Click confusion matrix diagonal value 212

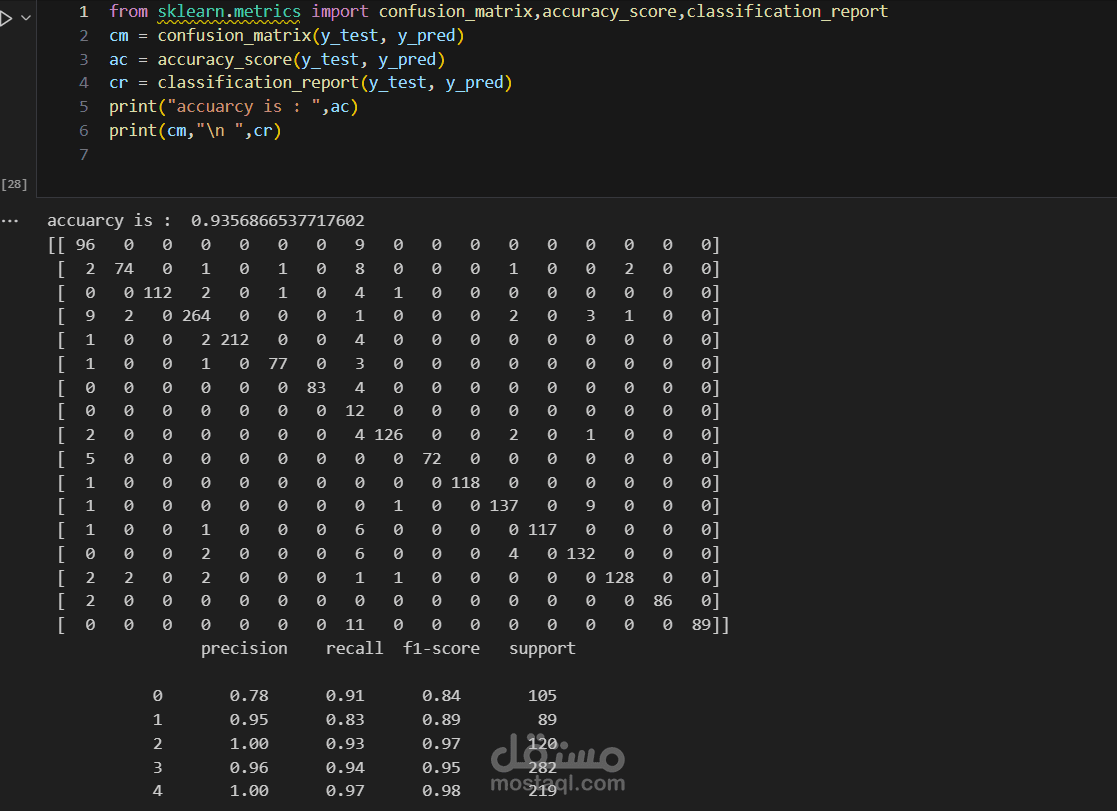tap(234, 340)
